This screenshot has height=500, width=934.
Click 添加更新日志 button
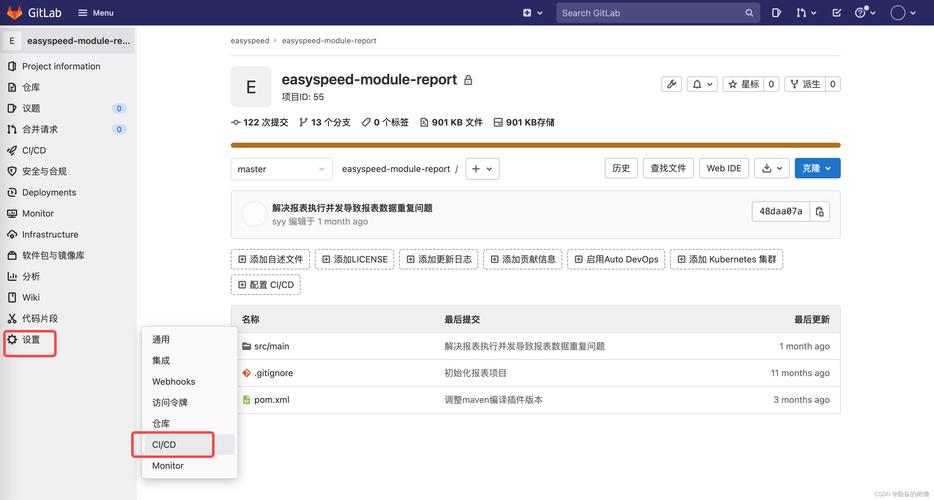click(439, 259)
